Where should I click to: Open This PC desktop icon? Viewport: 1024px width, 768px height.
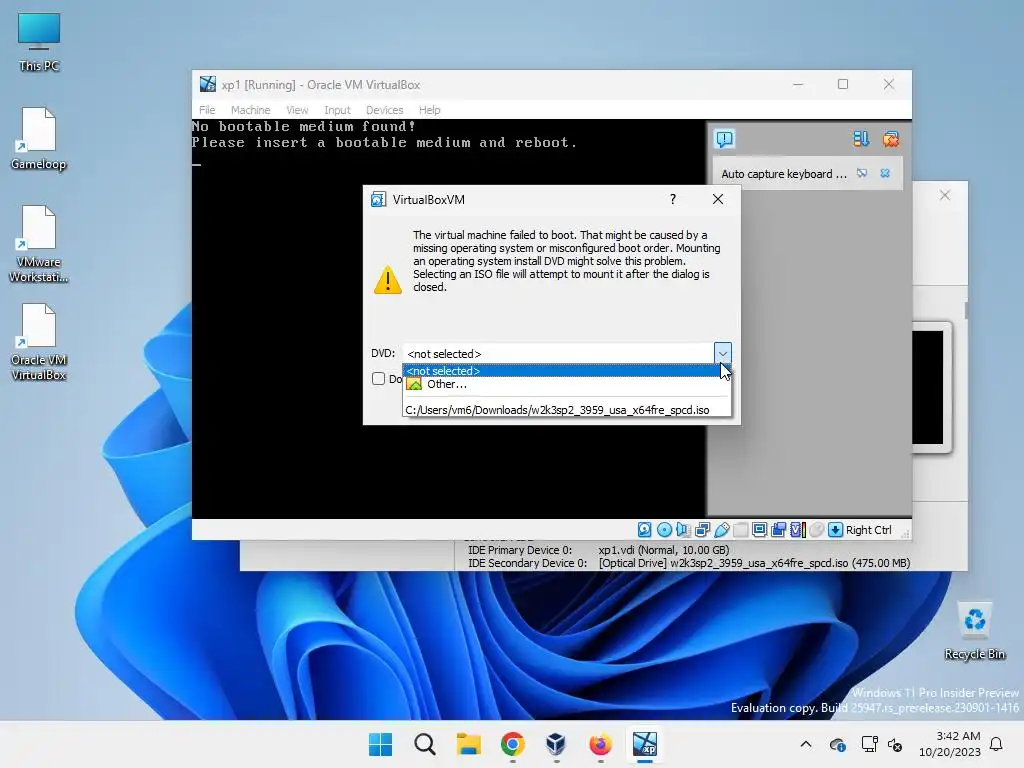point(39,42)
